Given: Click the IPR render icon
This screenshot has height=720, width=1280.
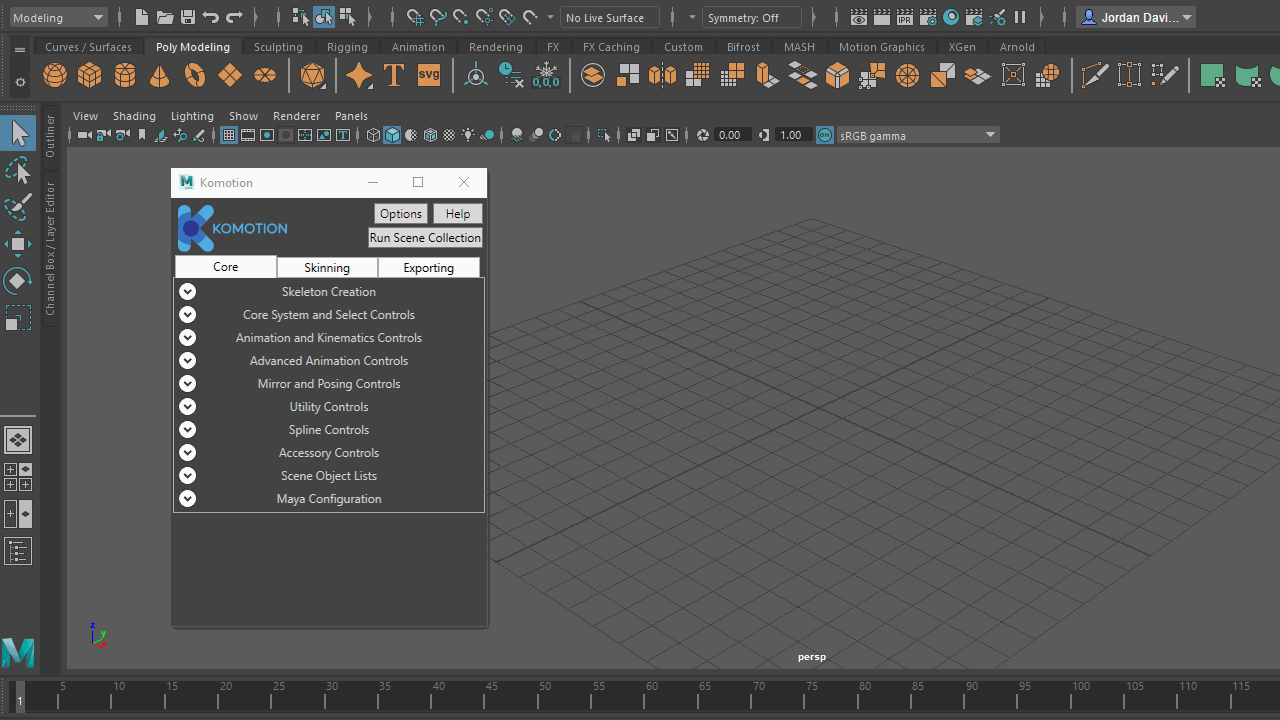Looking at the screenshot, I should pyautogui.click(x=904, y=17).
